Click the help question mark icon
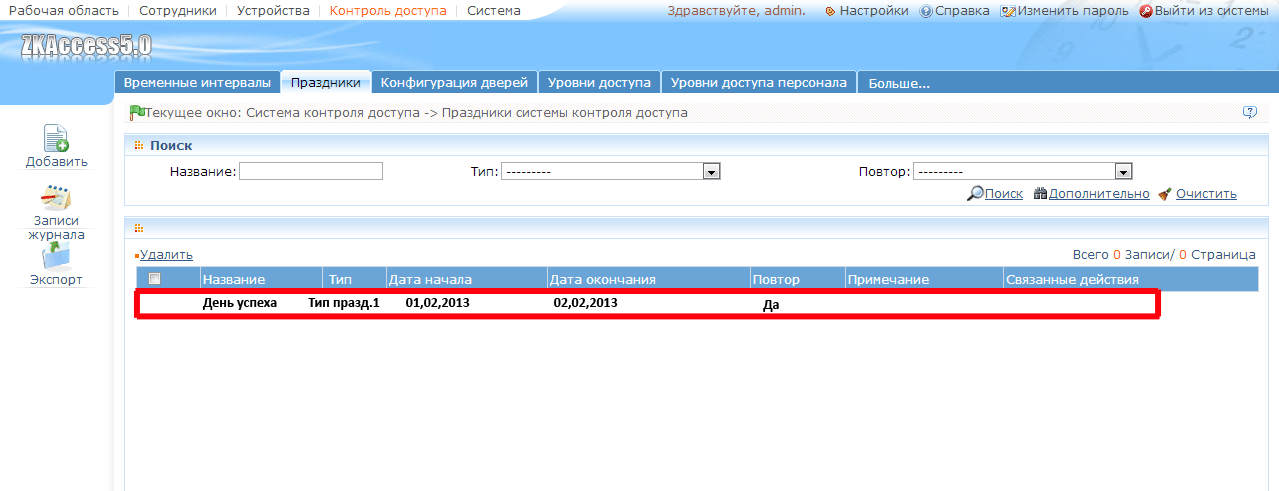The width and height of the screenshot is (1279, 491). pyautogui.click(x=1249, y=112)
